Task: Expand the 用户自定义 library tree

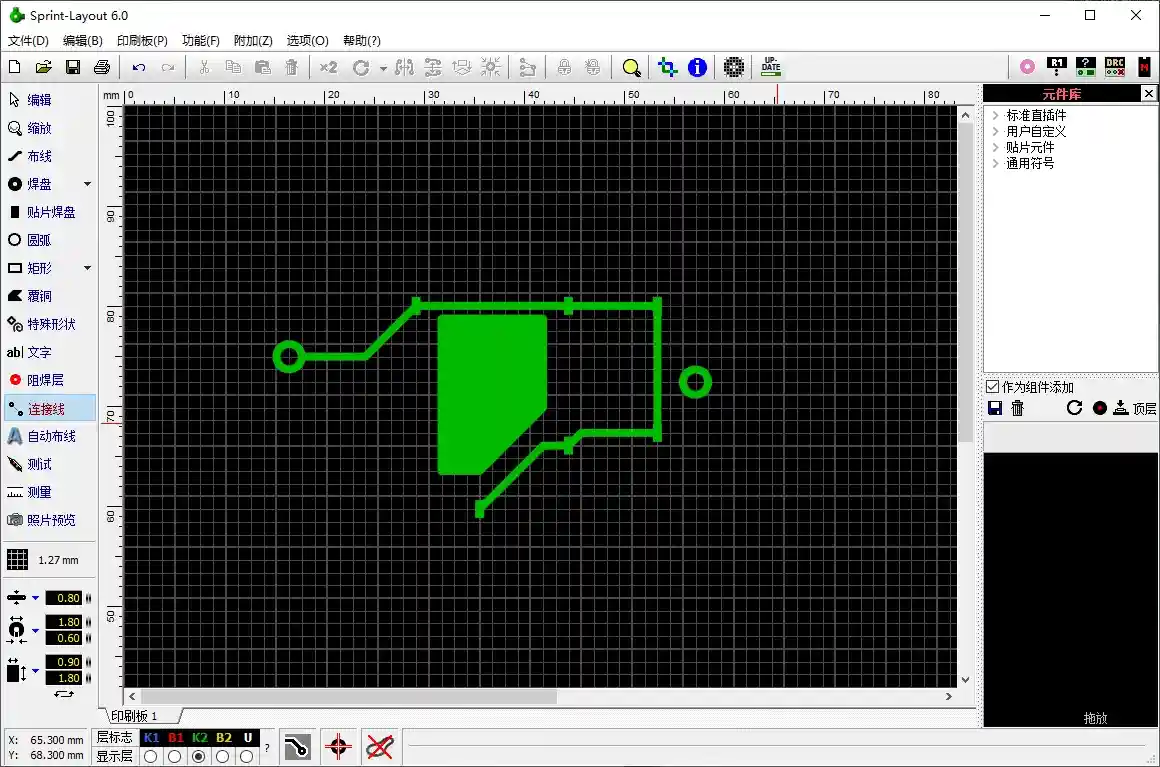Action: [995, 132]
